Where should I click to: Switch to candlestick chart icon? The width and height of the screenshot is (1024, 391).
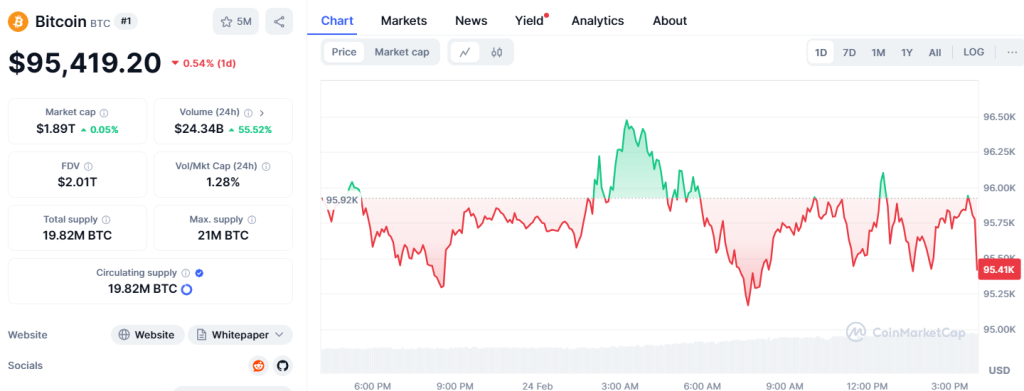(497, 52)
